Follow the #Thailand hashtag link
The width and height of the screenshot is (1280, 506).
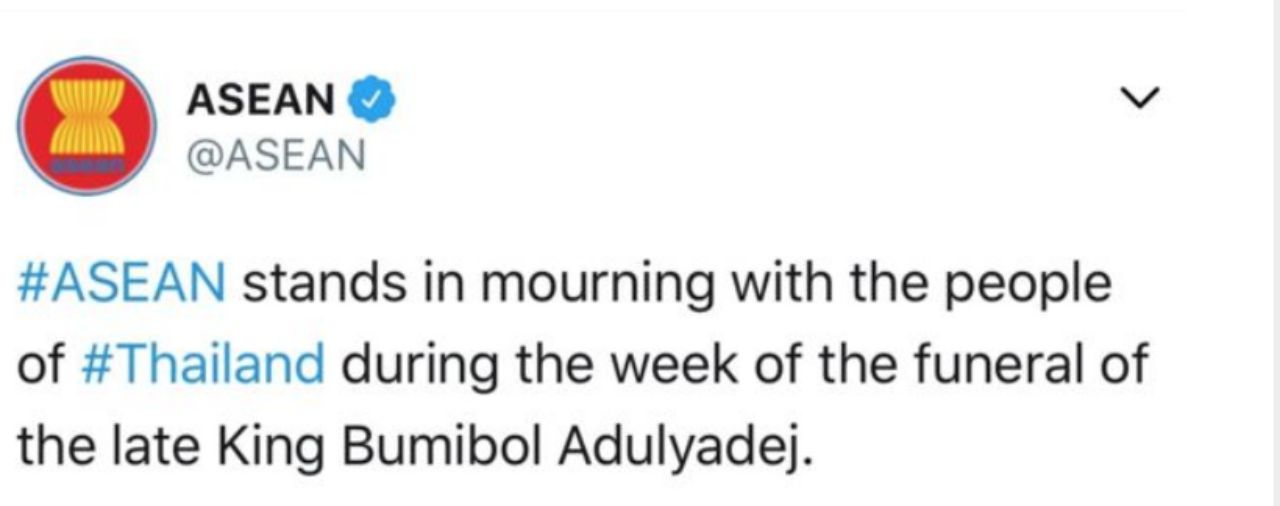coord(203,366)
